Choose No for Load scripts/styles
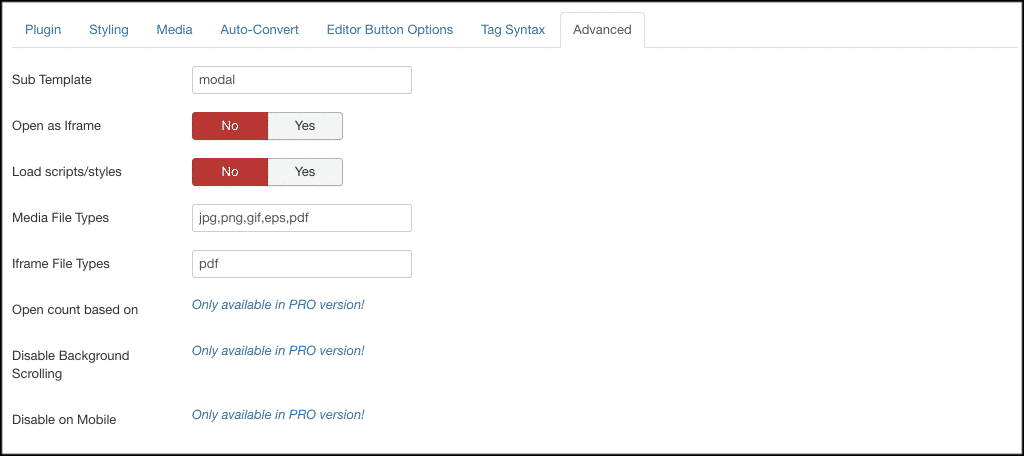This screenshot has height=456, width=1024. click(230, 172)
